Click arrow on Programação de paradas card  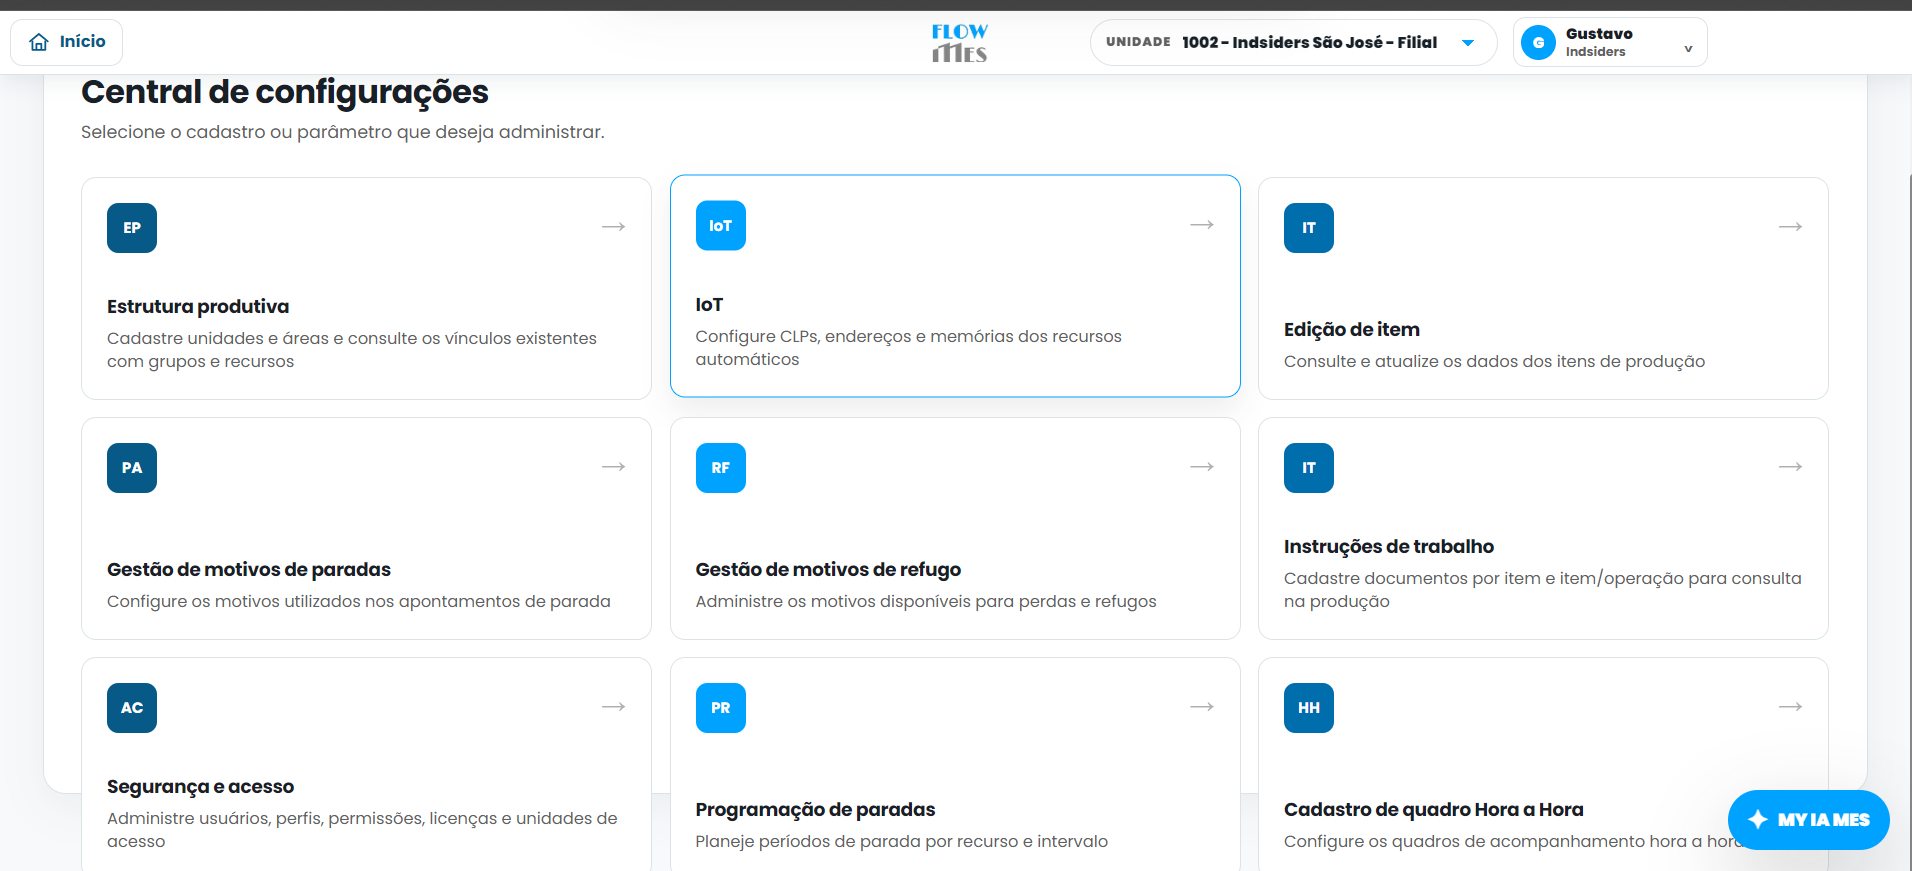tap(1202, 707)
